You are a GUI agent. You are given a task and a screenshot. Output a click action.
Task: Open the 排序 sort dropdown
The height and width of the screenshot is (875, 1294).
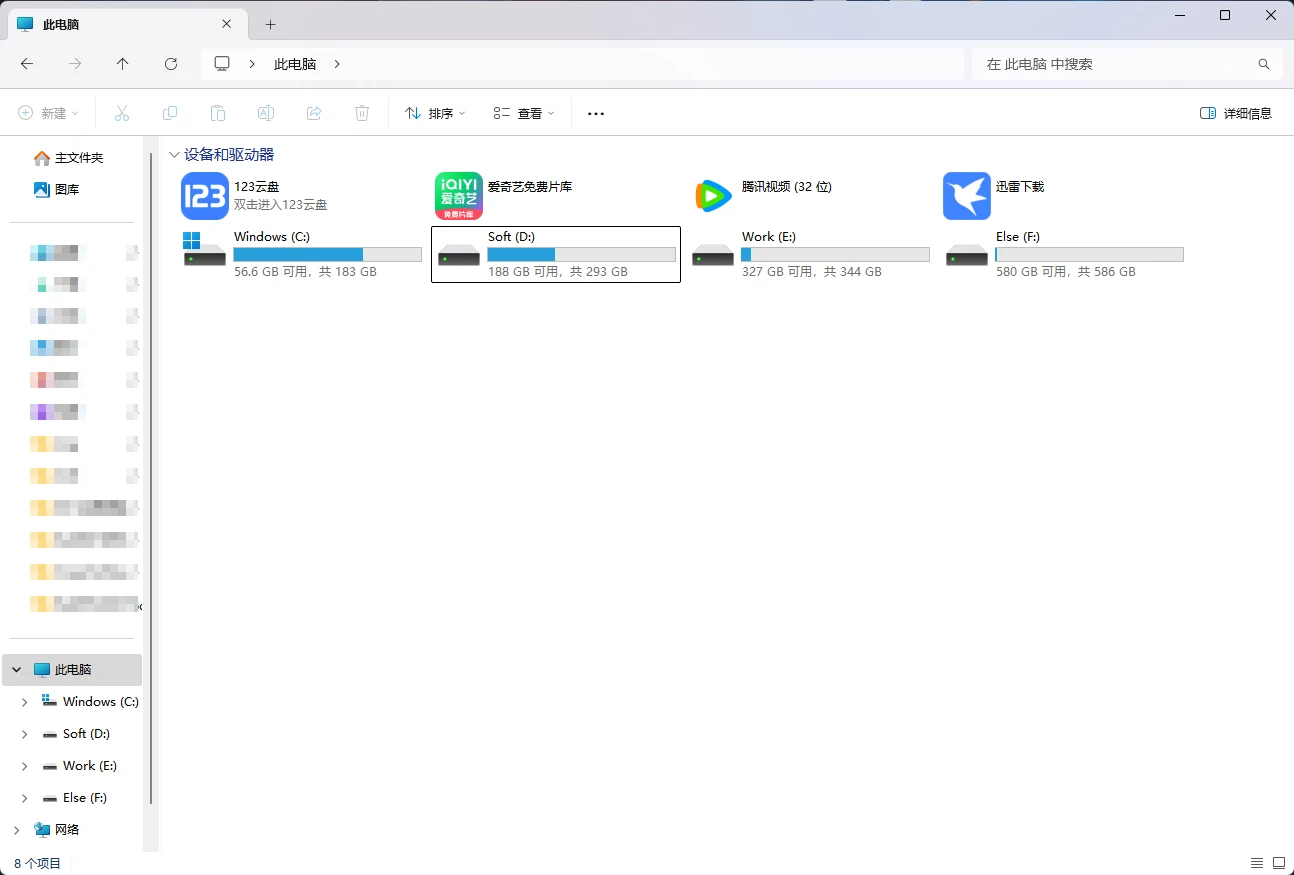(435, 113)
